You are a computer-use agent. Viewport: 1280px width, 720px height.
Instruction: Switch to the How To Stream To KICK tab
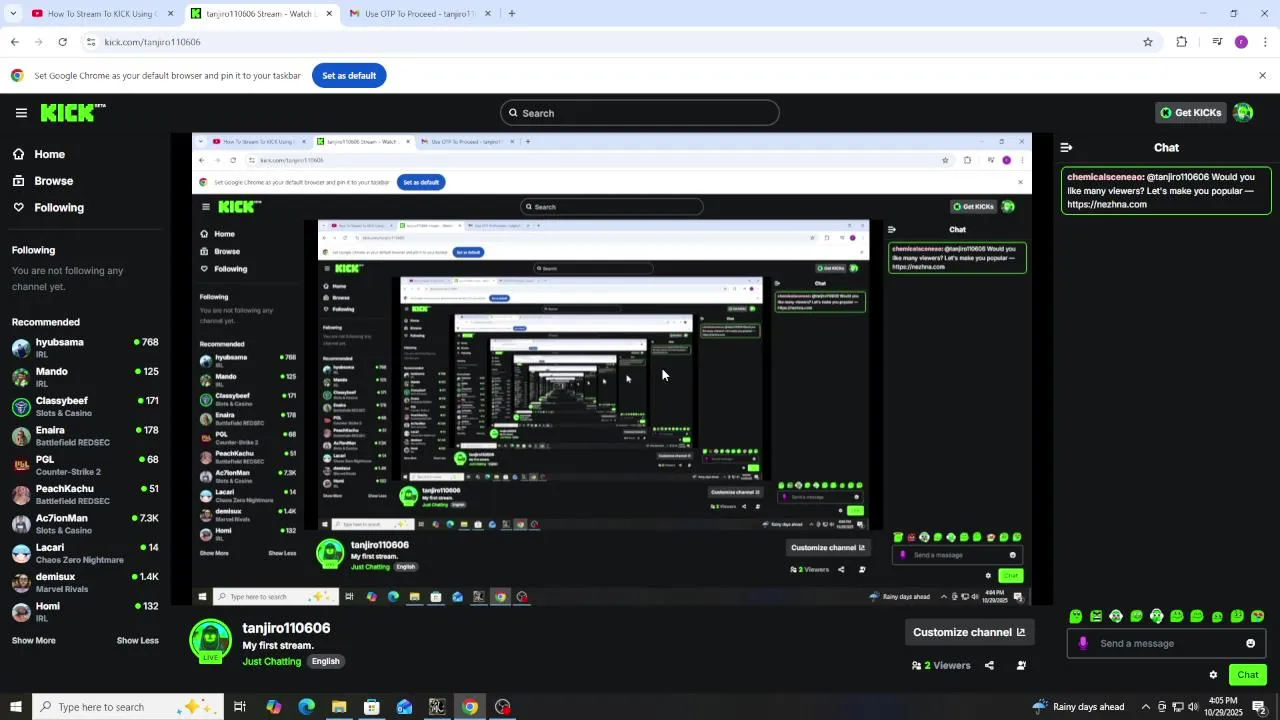coord(102,14)
